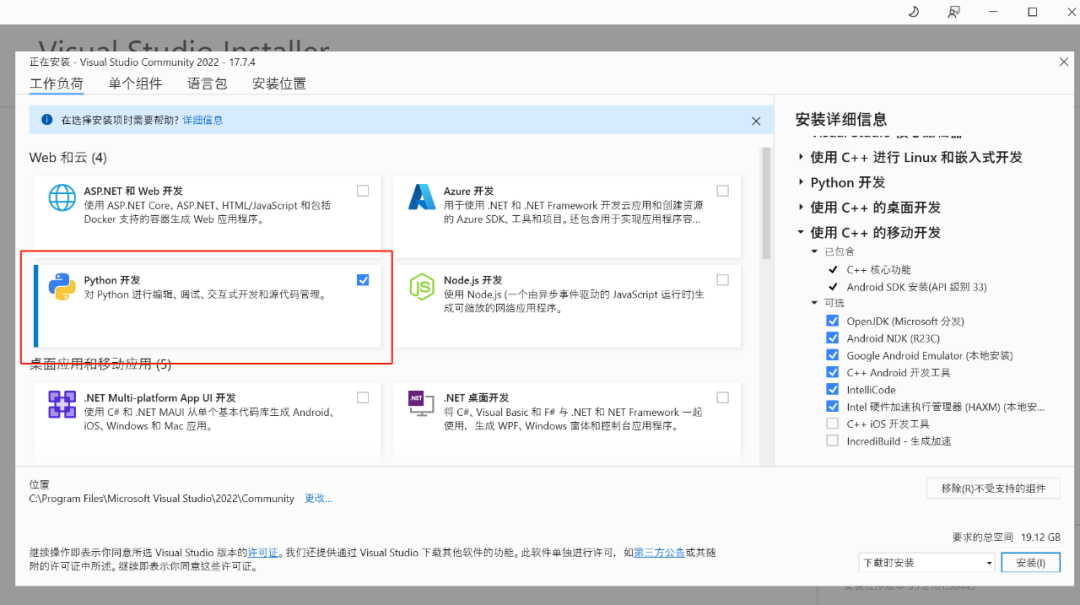Uncheck Android NDK (R23C) option
Viewport: 1080px width, 605px height.
click(833, 338)
